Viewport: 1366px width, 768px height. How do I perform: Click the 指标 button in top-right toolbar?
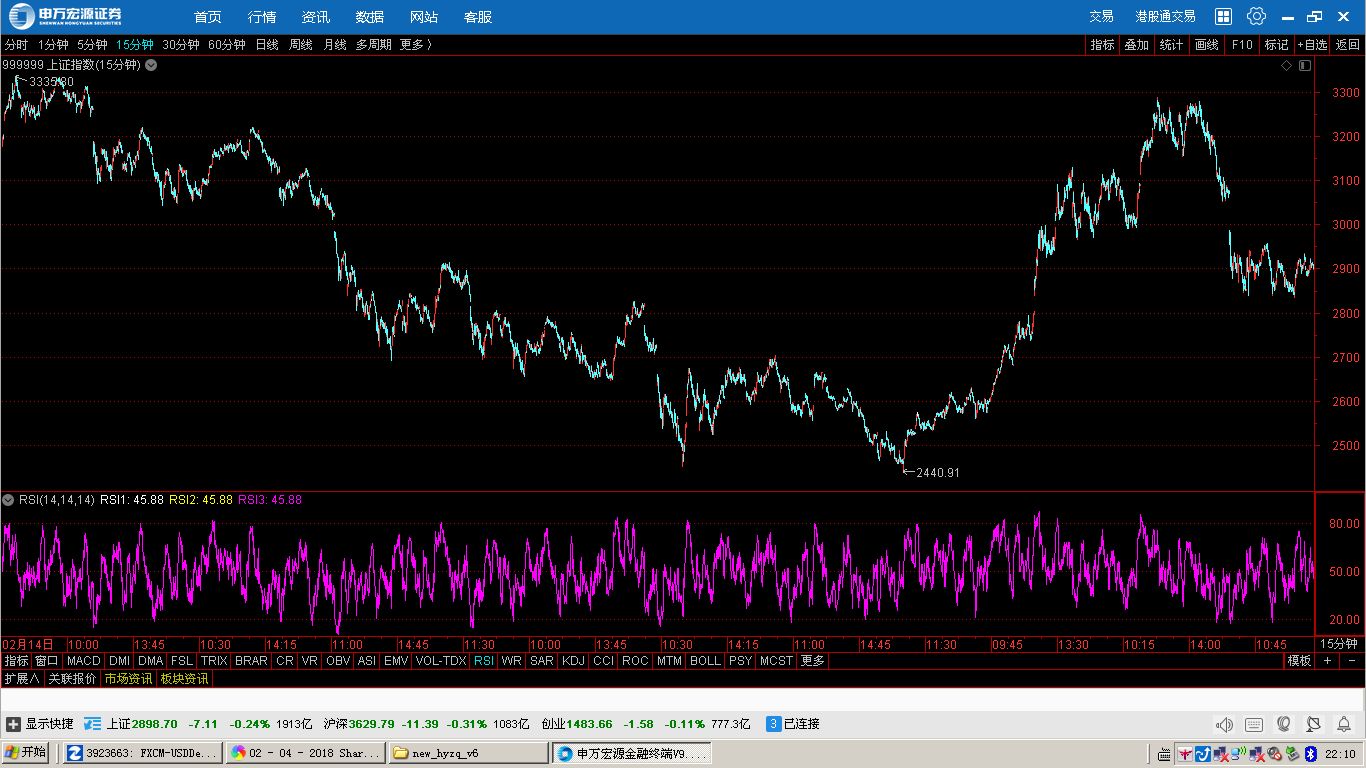coord(1103,45)
